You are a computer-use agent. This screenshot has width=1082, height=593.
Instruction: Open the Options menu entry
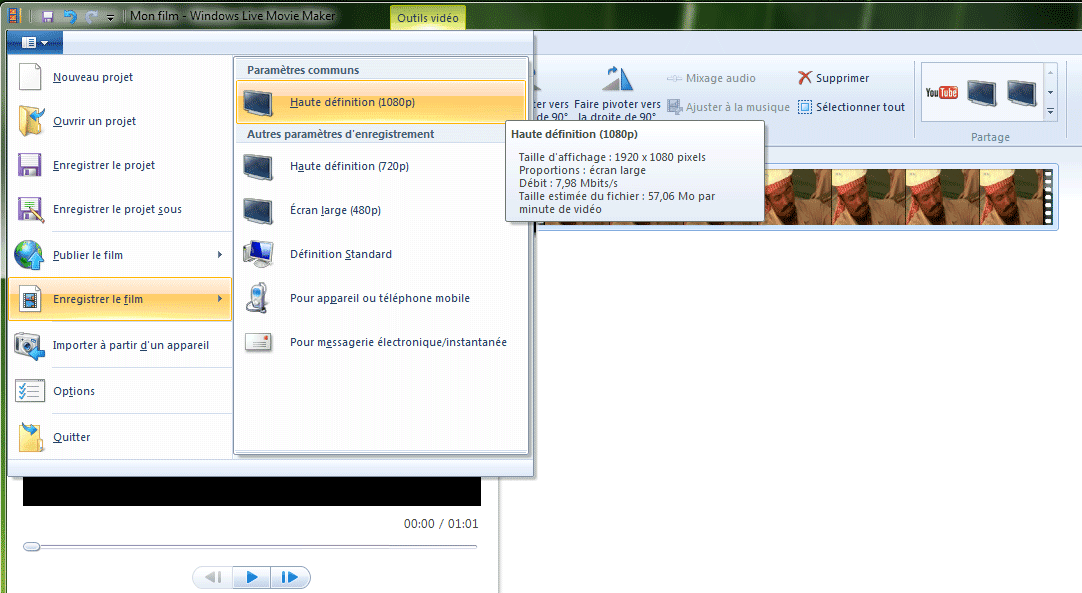pyautogui.click(x=121, y=391)
